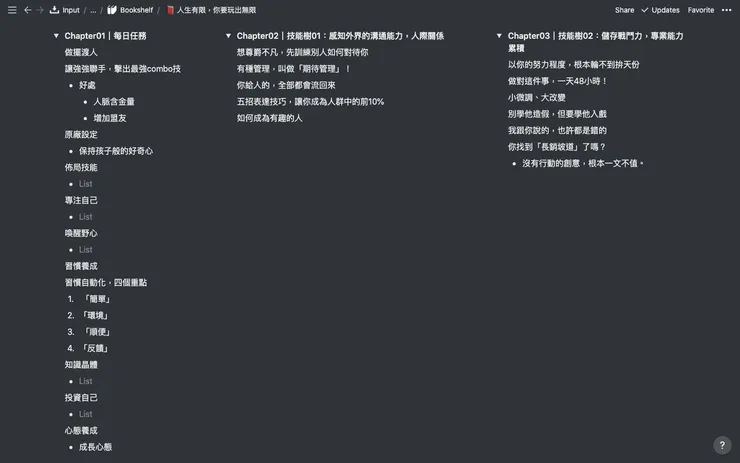Collapse the Chapter01 toggle triangle
740x463 pixels.
tap(56, 36)
